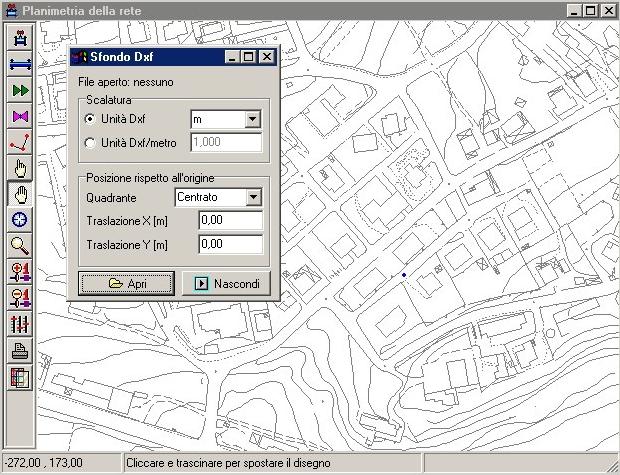The height and width of the screenshot is (475, 620).
Task: Click the vertical sliders settings icon
Action: pyautogui.click(x=20, y=325)
